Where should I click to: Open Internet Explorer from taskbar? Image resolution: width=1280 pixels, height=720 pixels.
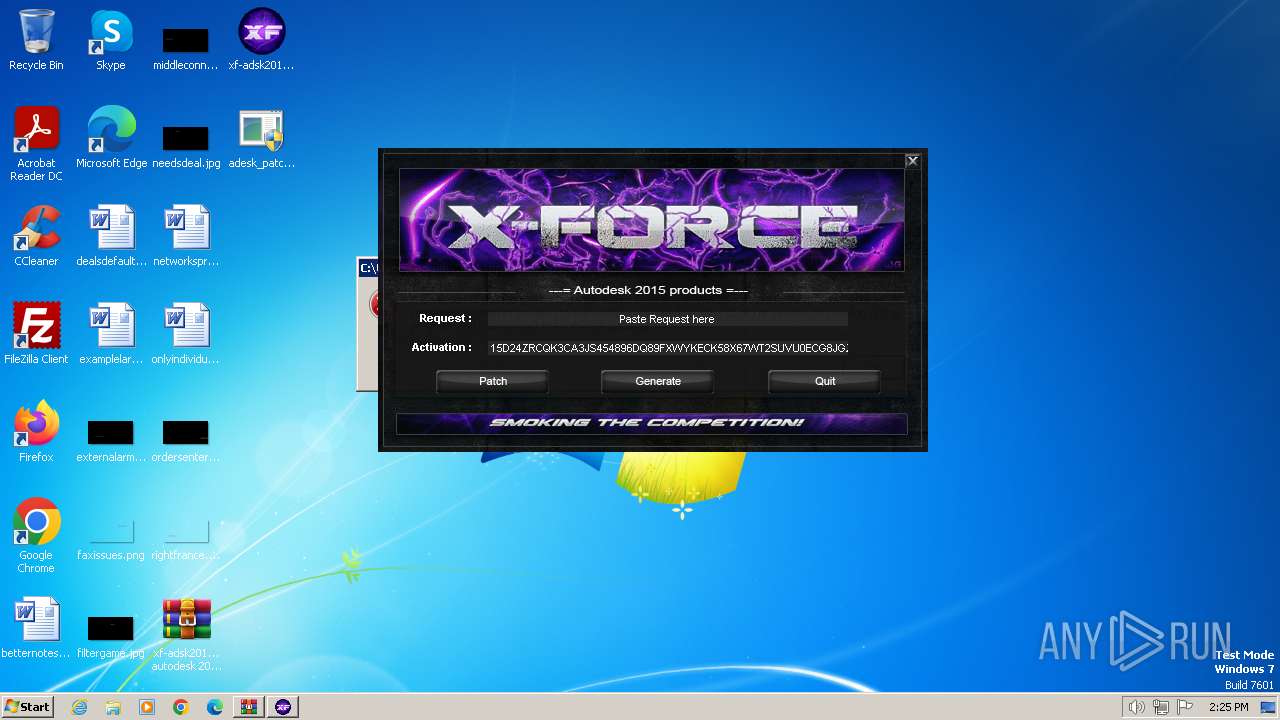(79, 707)
